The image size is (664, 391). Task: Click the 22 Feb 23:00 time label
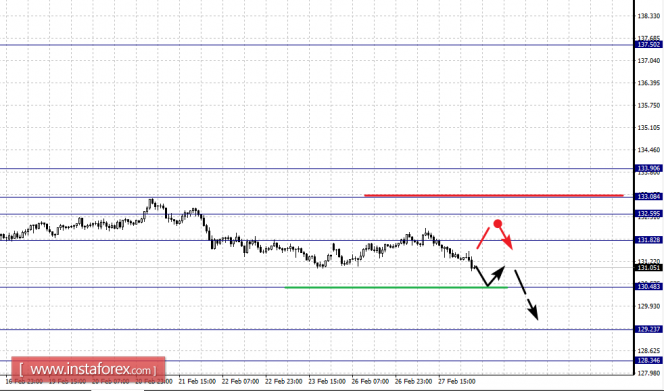[284, 381]
